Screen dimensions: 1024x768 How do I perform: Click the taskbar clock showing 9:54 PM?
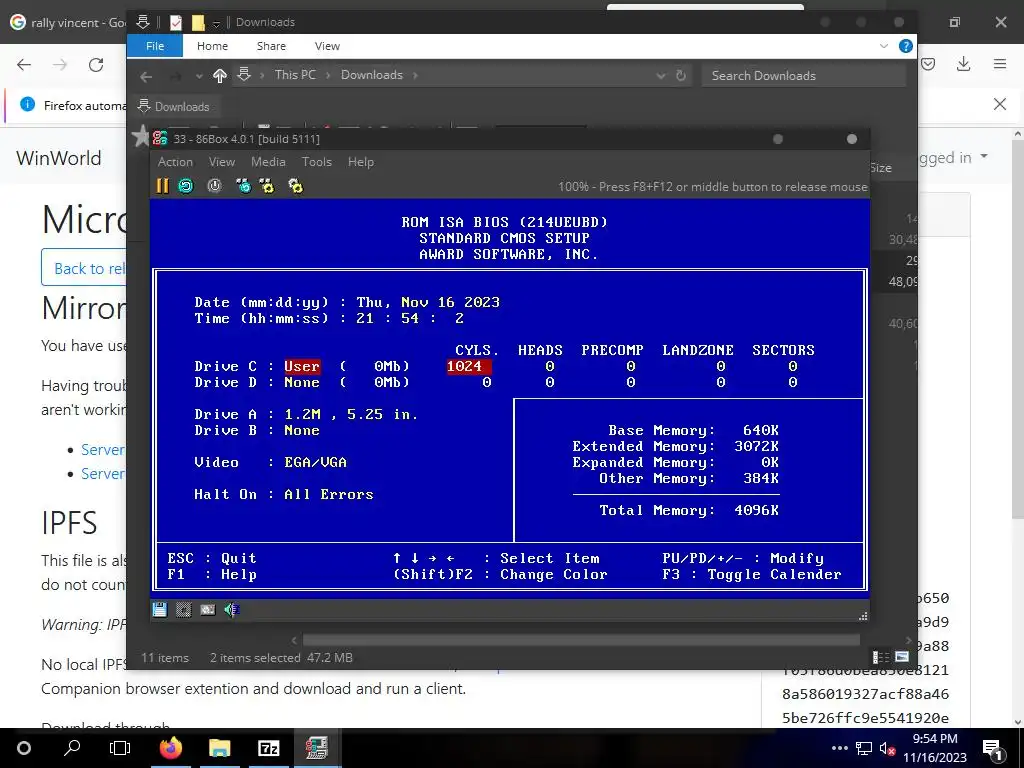[x=935, y=748]
